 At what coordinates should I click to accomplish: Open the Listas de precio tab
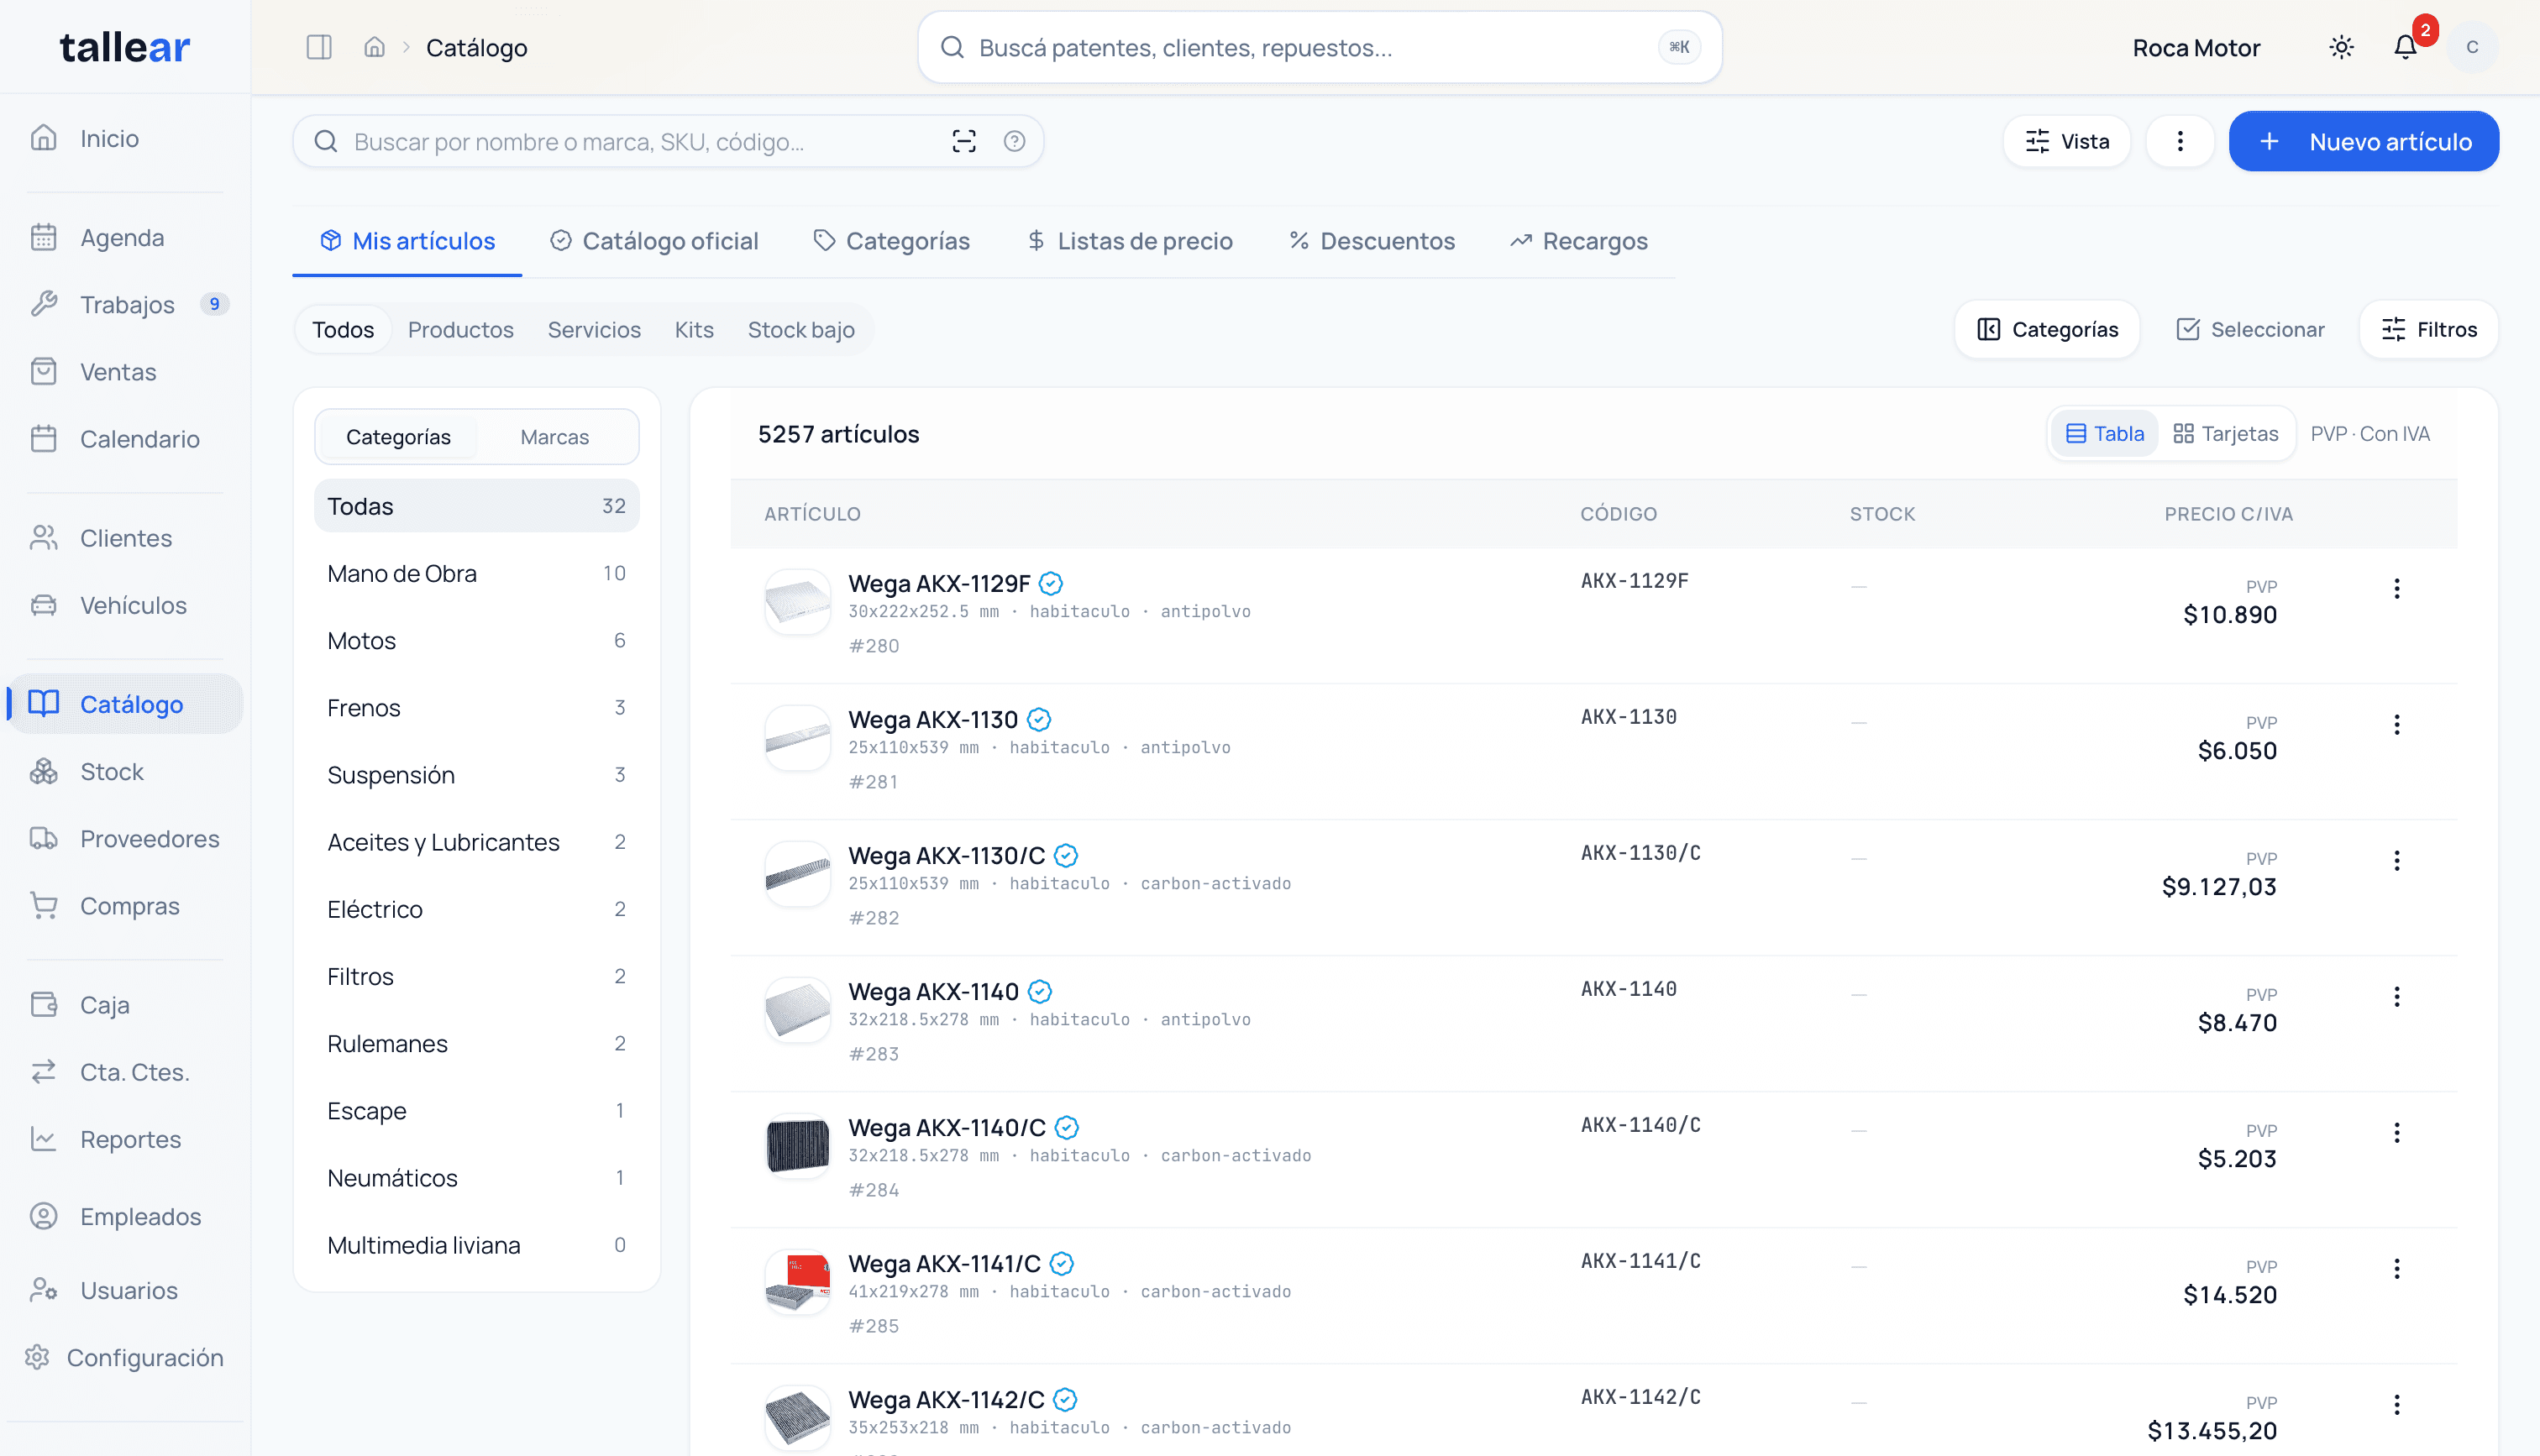point(1130,241)
